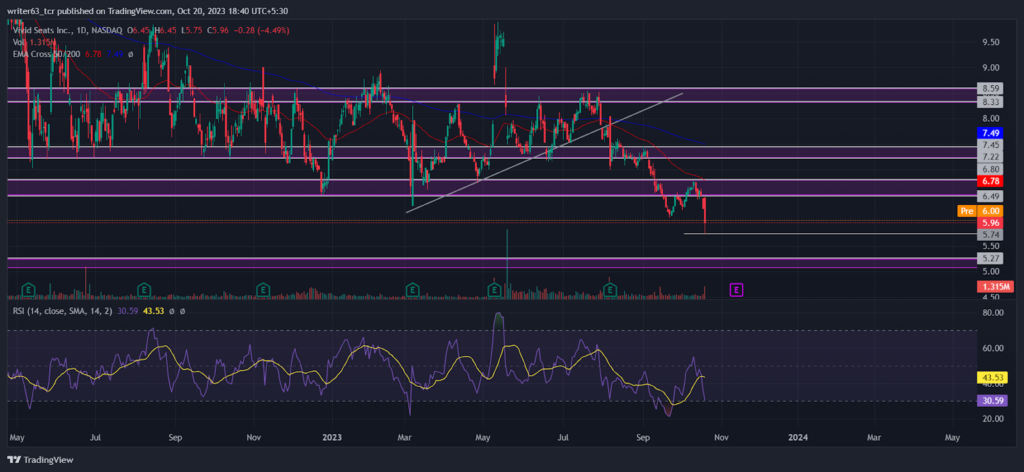Click the blue 7.49 EMA price label
The width and height of the screenshot is (1024, 472).
click(990, 133)
